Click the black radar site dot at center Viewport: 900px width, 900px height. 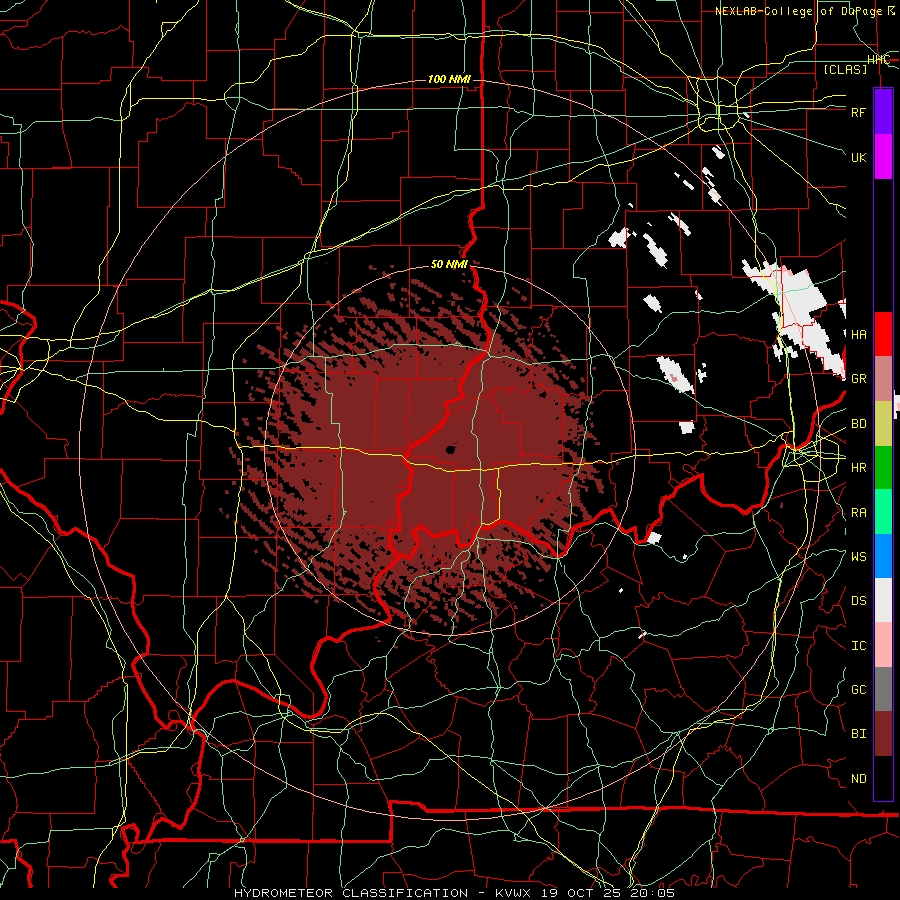pos(451,449)
